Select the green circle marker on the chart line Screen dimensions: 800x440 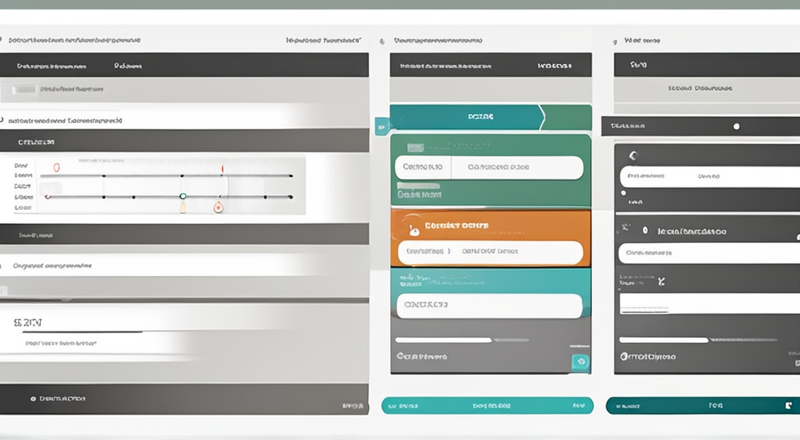point(182,197)
